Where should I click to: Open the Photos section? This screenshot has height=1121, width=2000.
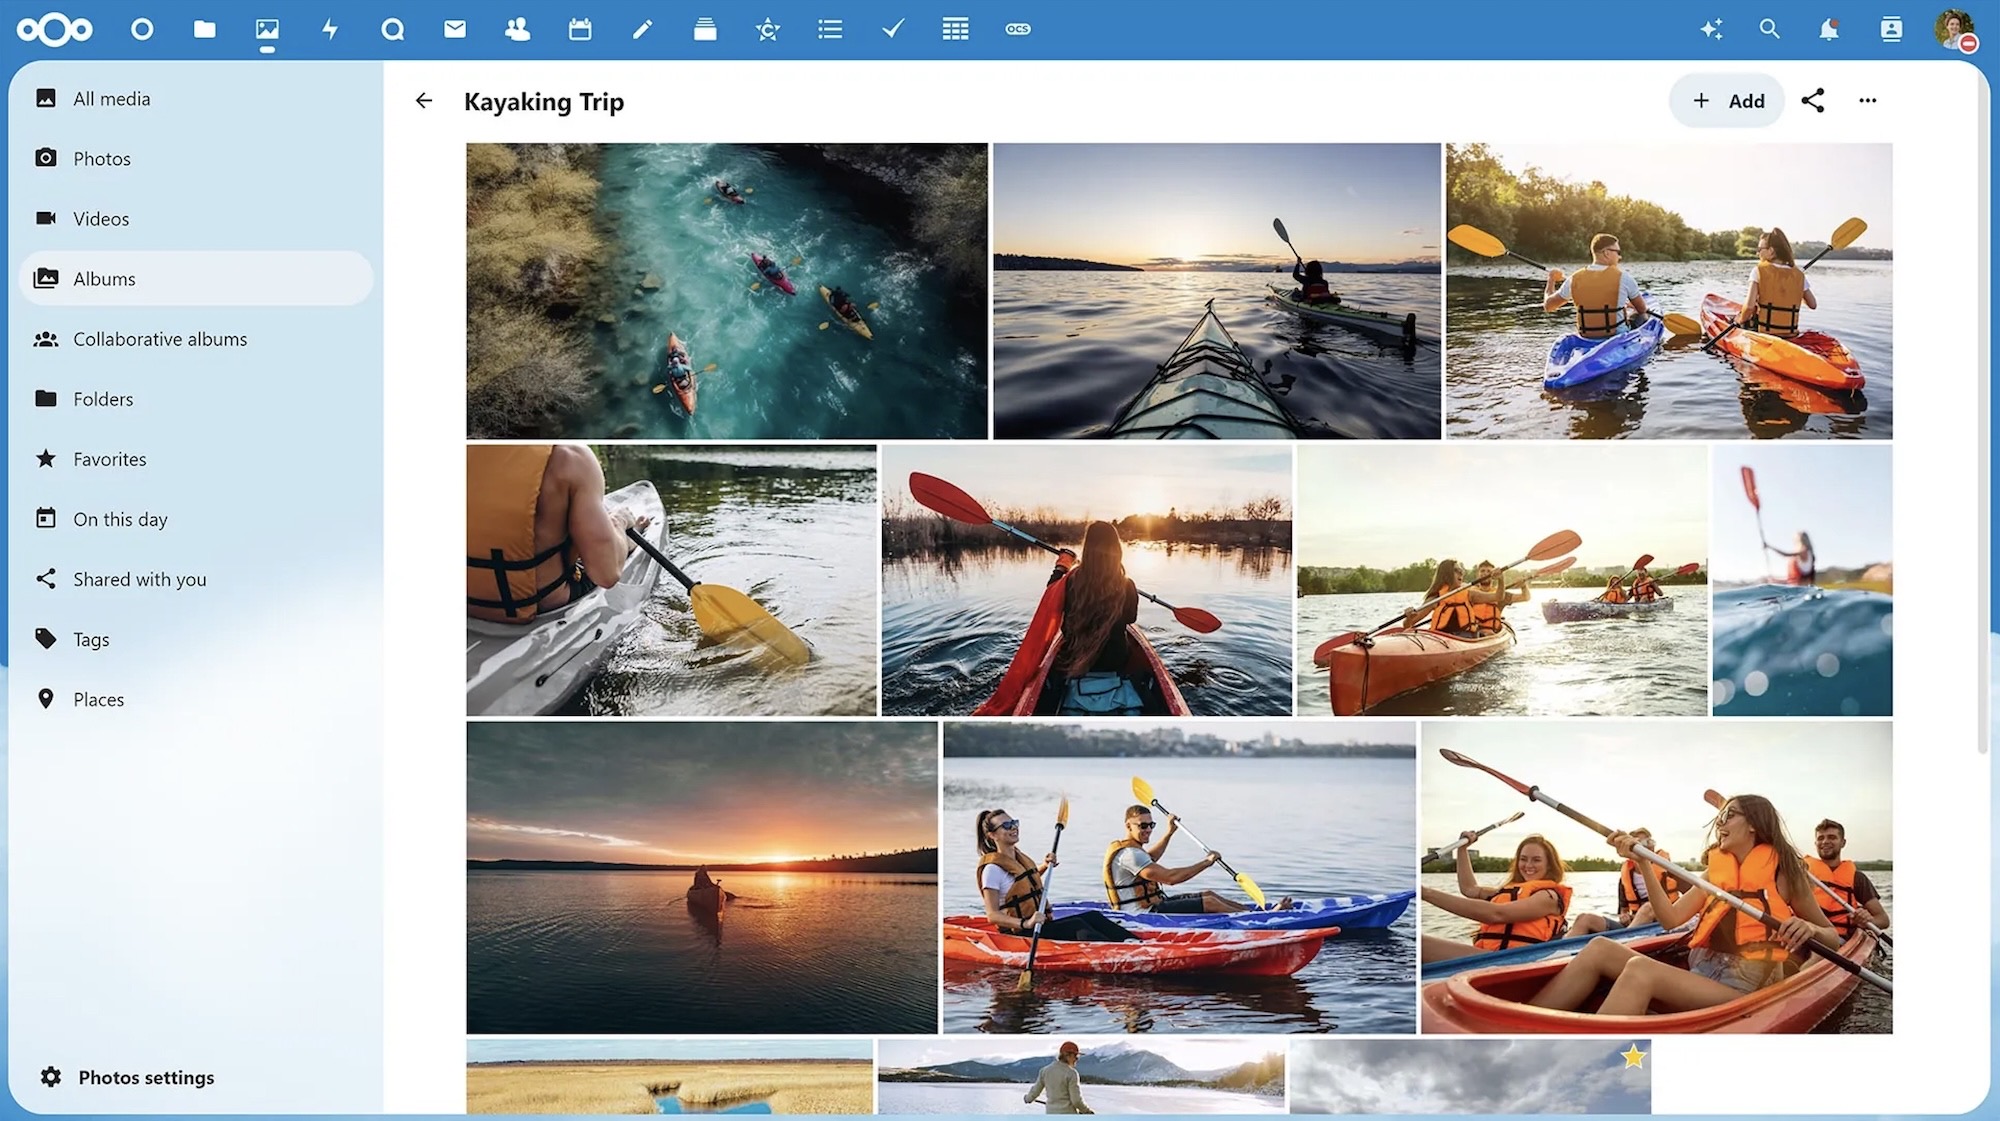[102, 158]
